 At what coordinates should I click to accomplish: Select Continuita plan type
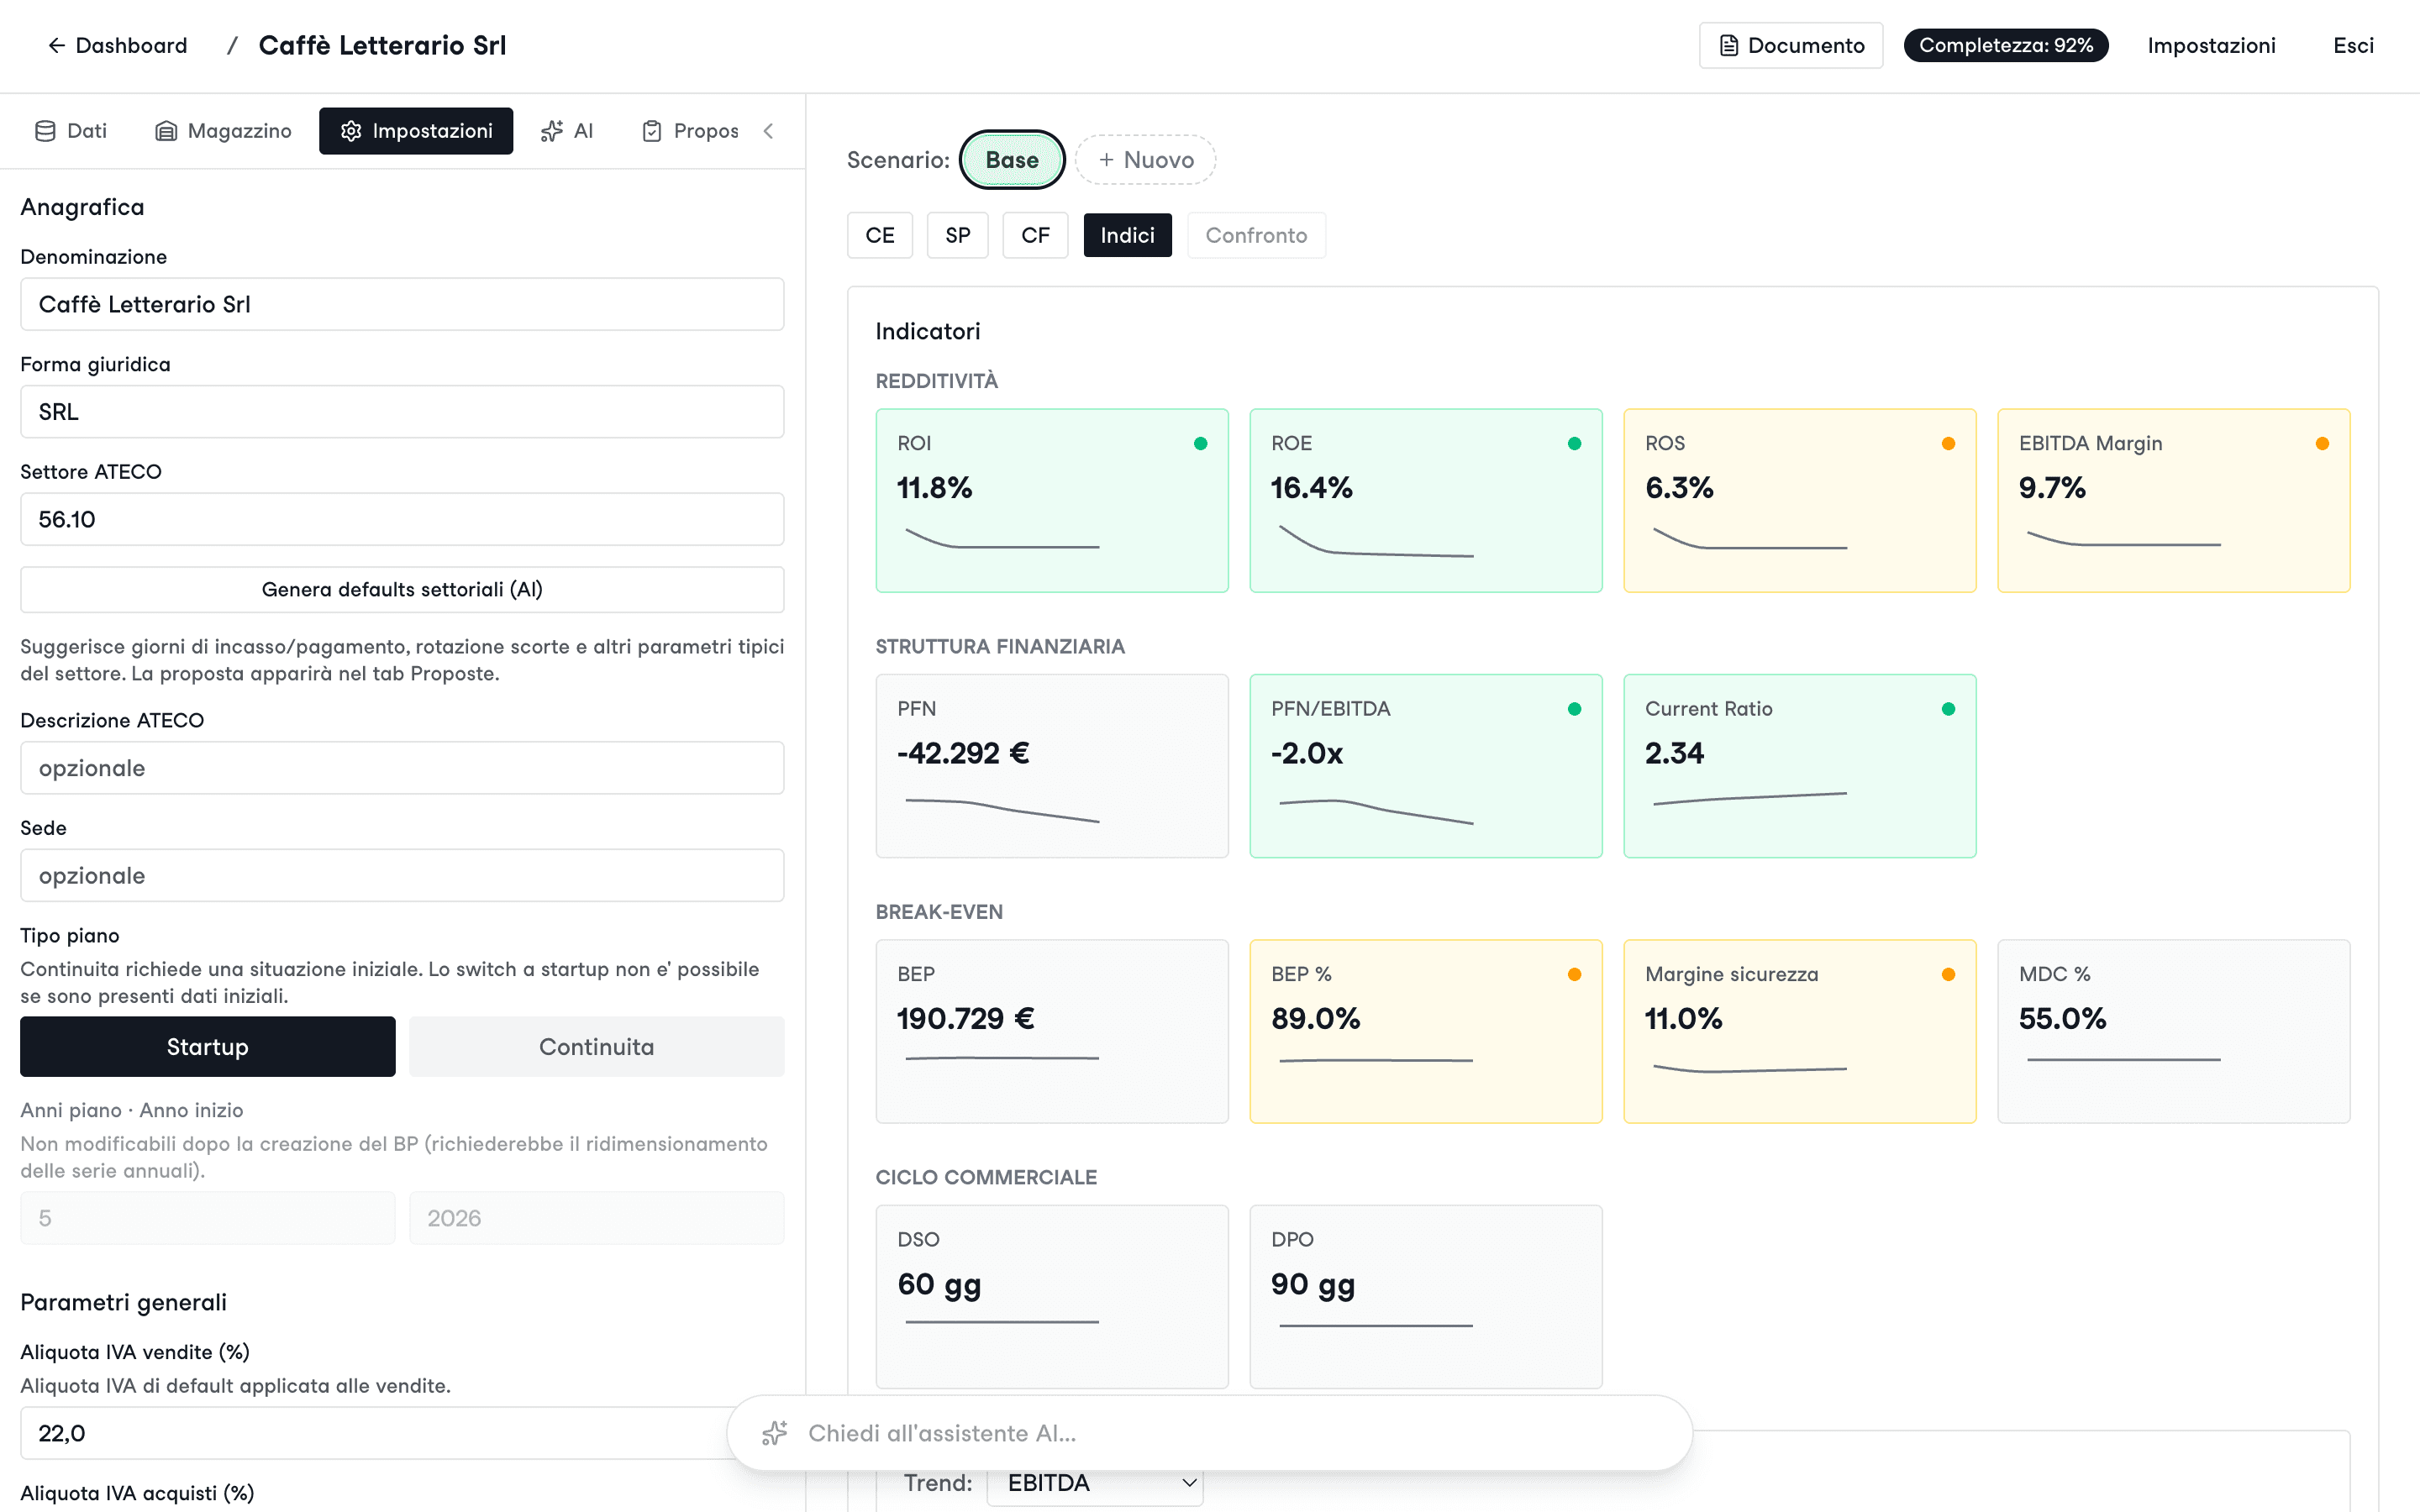596,1046
